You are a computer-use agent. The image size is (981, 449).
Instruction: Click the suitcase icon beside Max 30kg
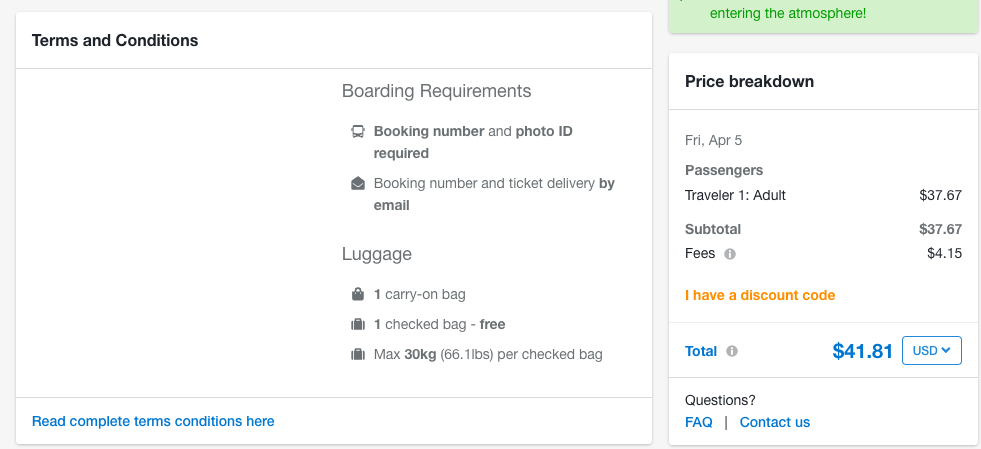[x=357, y=354]
